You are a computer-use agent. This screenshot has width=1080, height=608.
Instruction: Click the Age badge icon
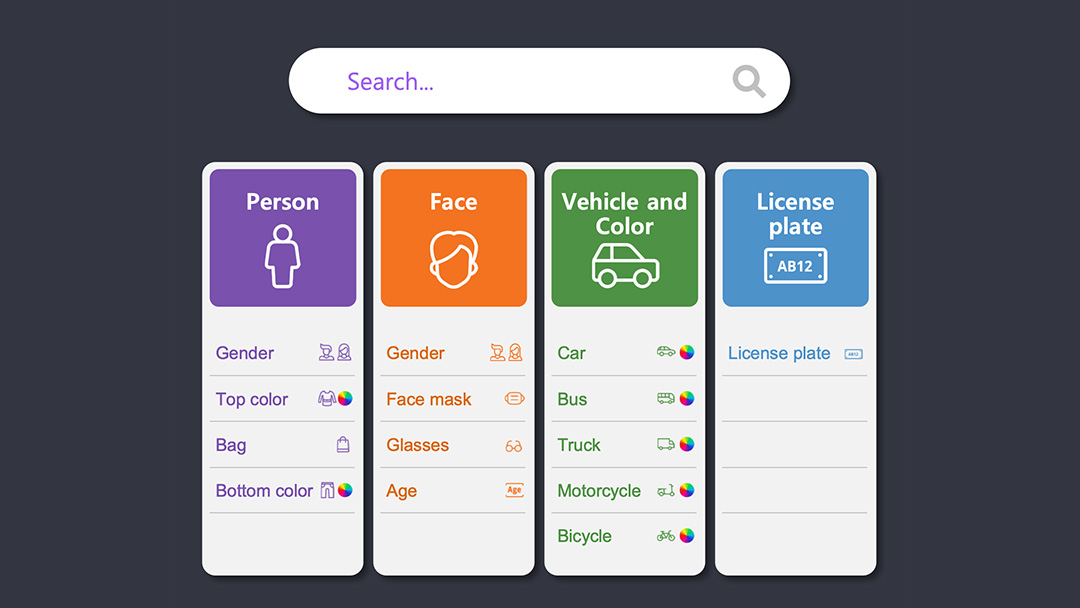pos(514,491)
